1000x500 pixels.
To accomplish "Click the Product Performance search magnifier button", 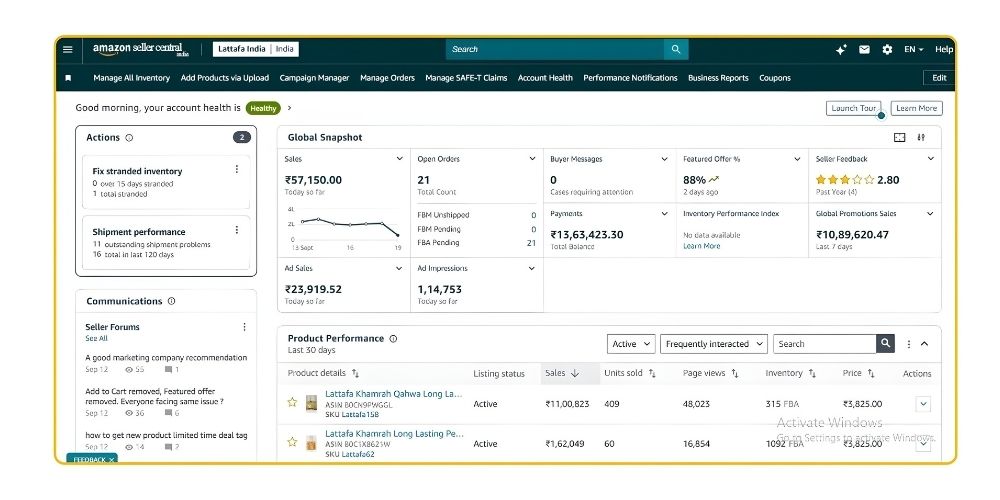I will [885, 344].
